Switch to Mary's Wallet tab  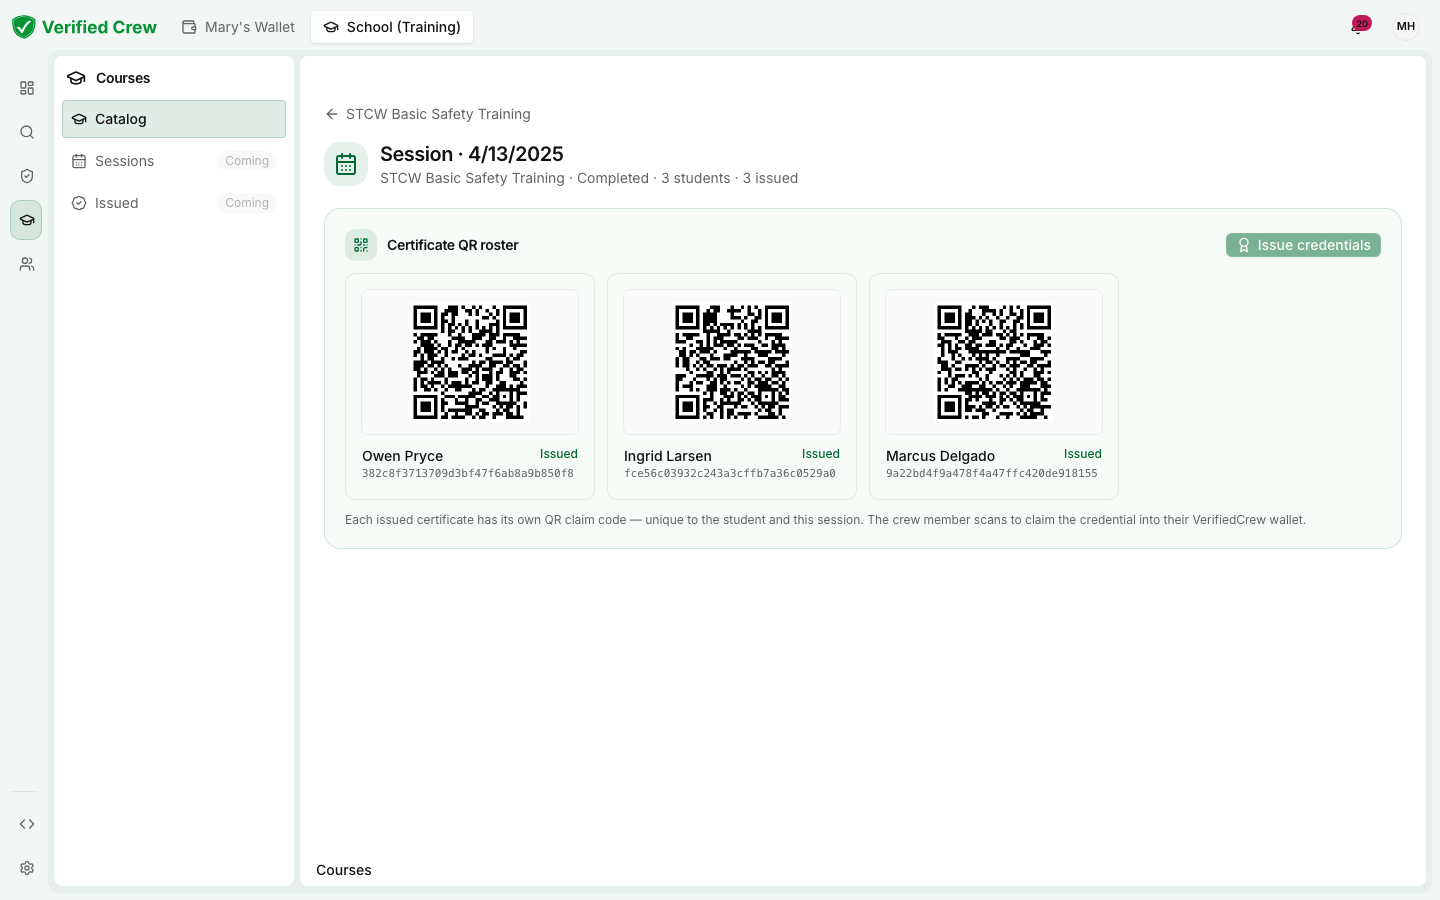click(x=238, y=27)
